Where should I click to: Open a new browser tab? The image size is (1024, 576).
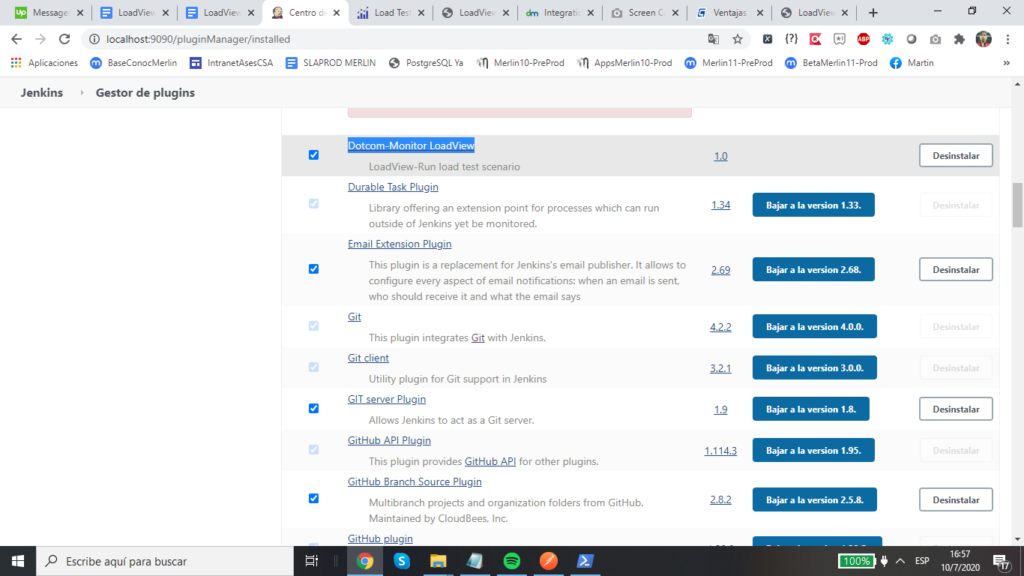(873, 12)
